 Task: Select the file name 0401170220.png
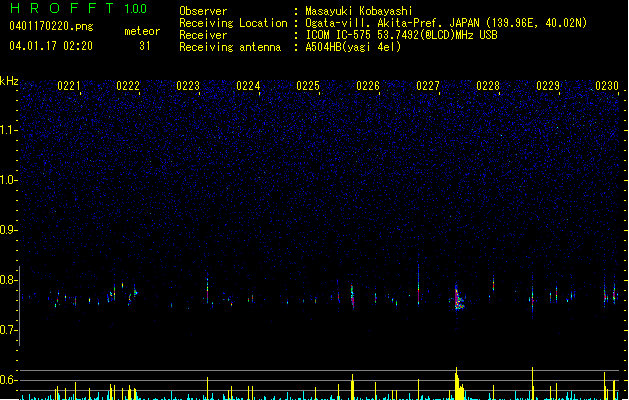point(51,26)
